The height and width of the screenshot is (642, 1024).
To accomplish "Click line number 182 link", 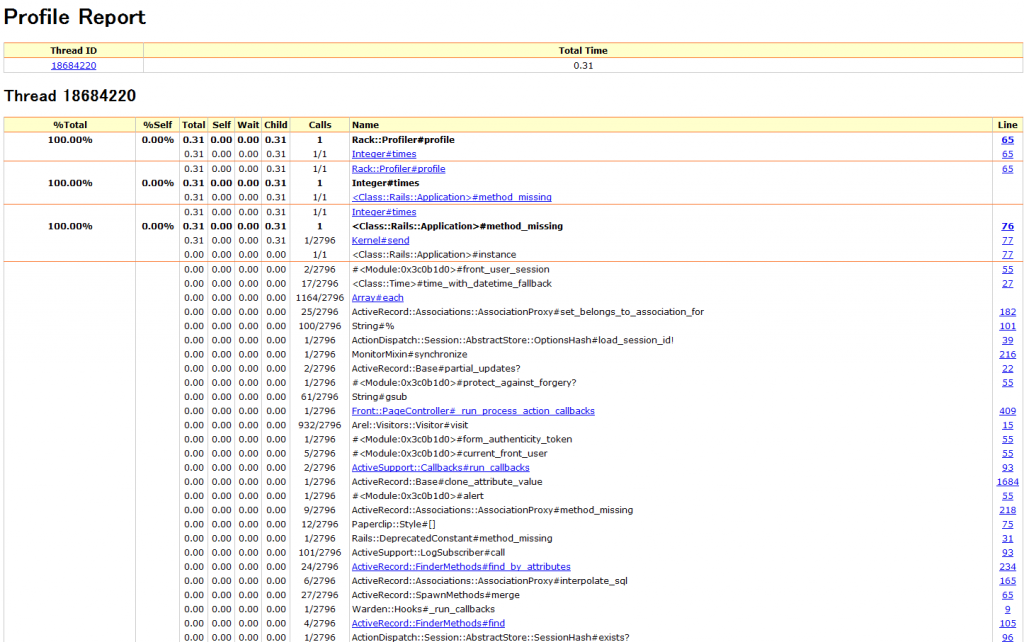I will (1007, 312).
